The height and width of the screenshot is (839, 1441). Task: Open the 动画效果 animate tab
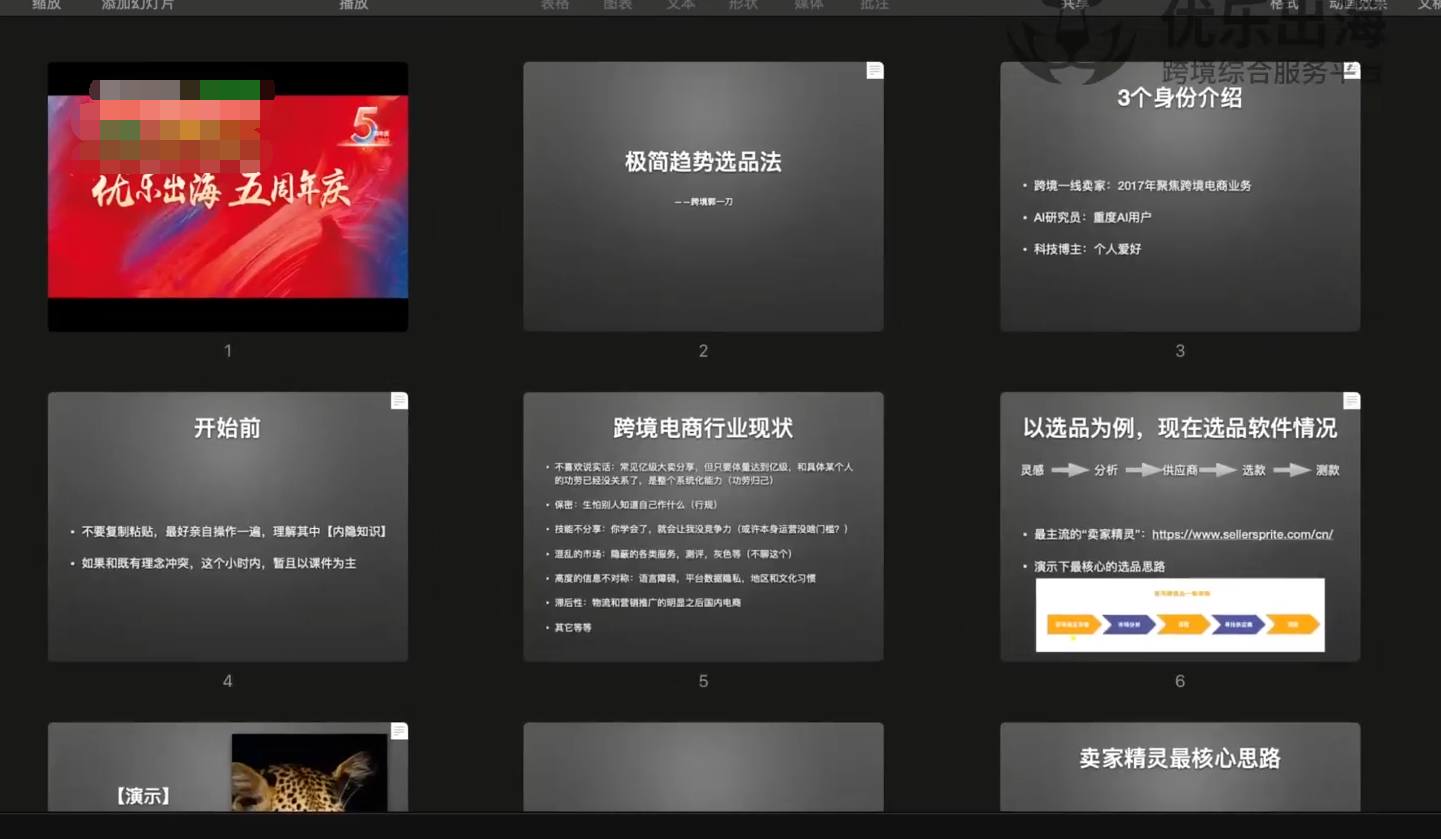[1358, 5]
